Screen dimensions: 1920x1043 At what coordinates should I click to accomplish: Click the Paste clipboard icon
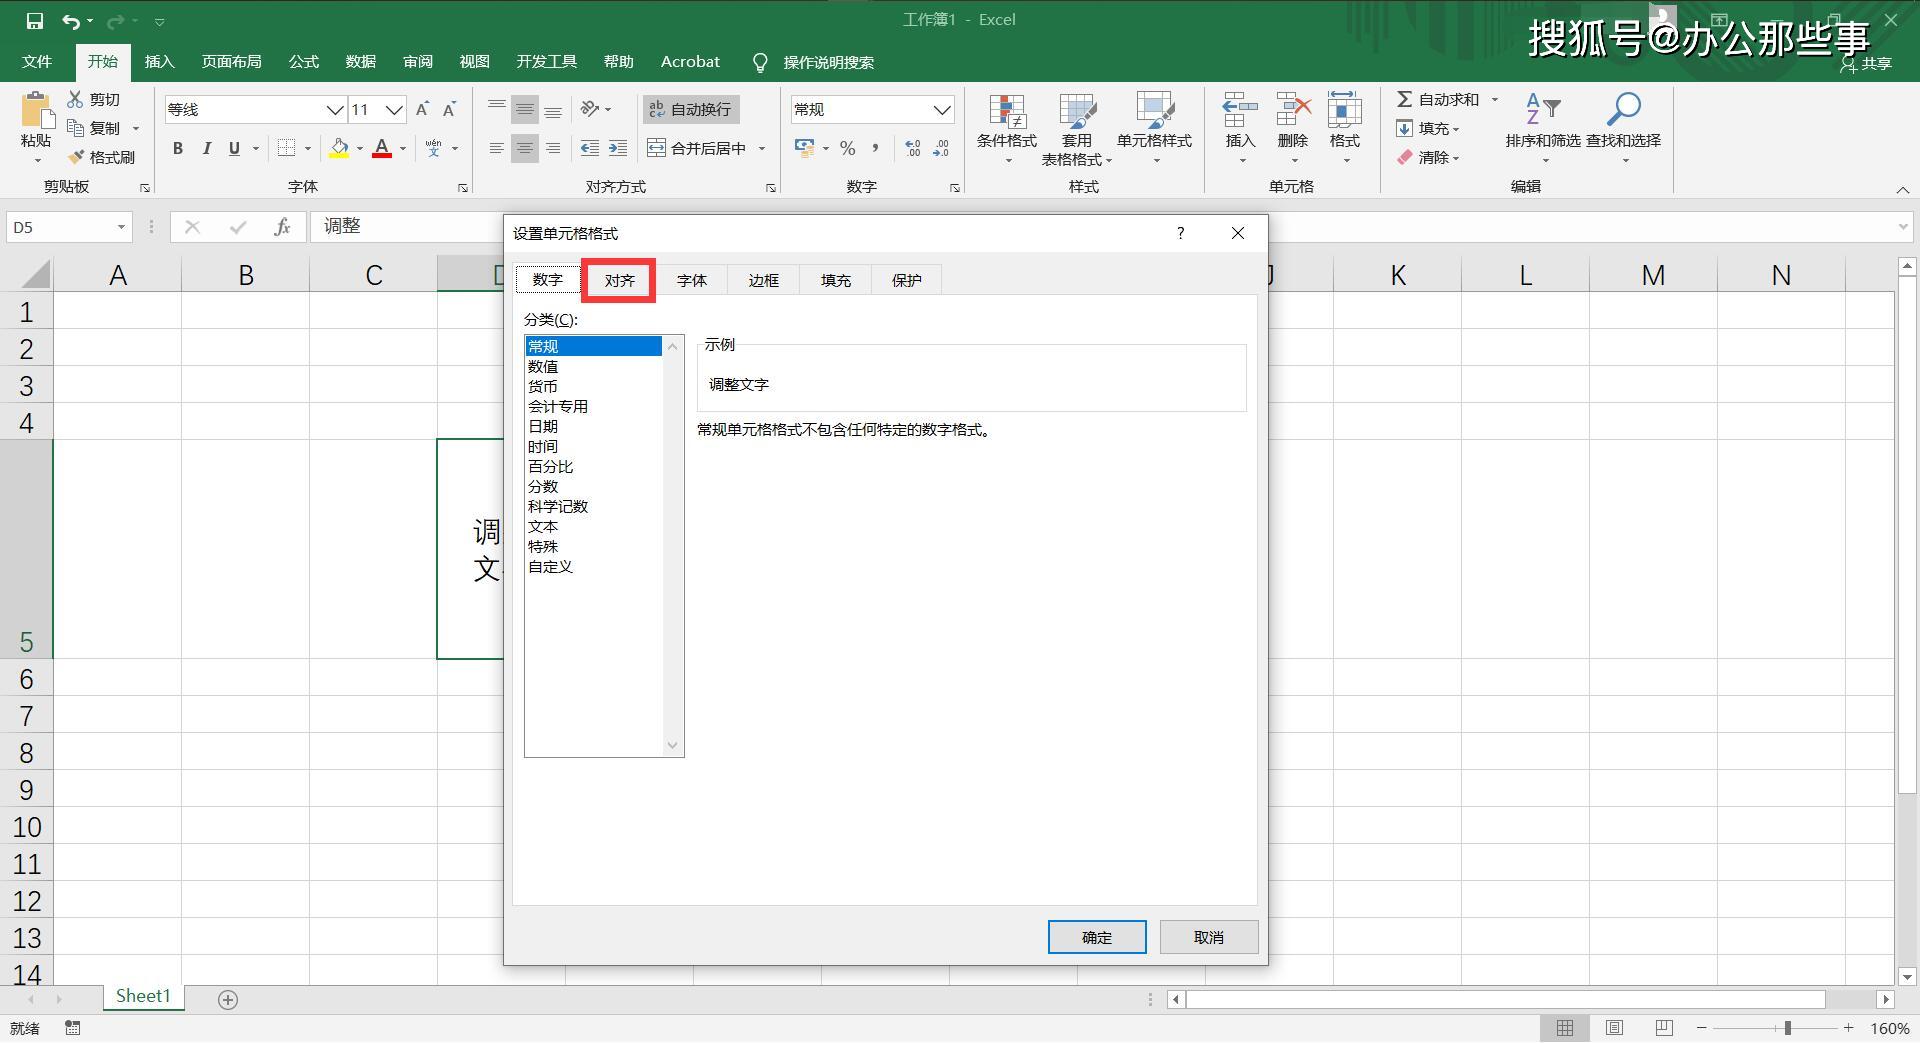point(37,111)
